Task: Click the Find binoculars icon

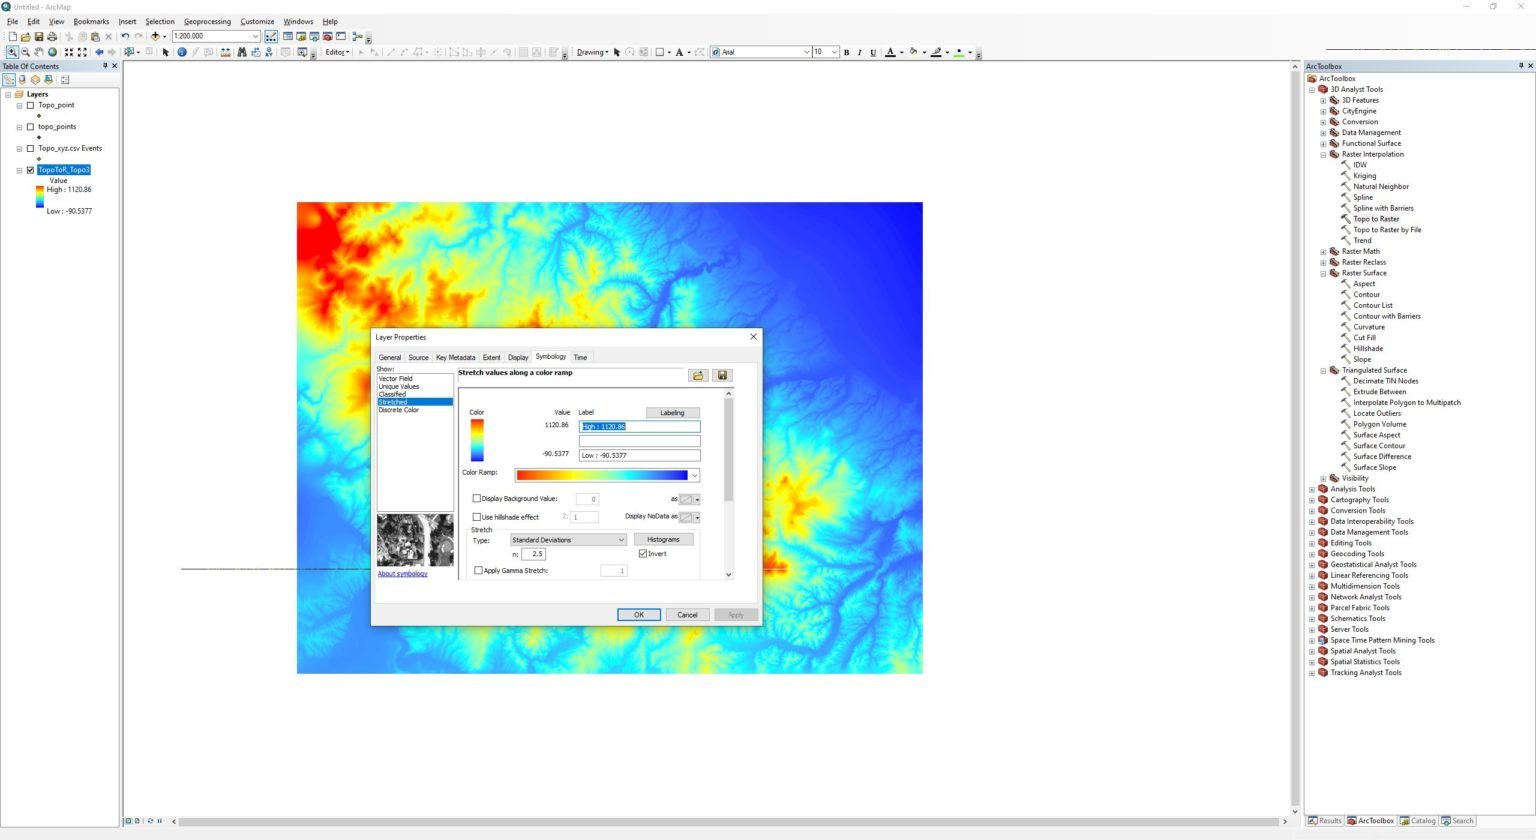Action: (x=242, y=53)
